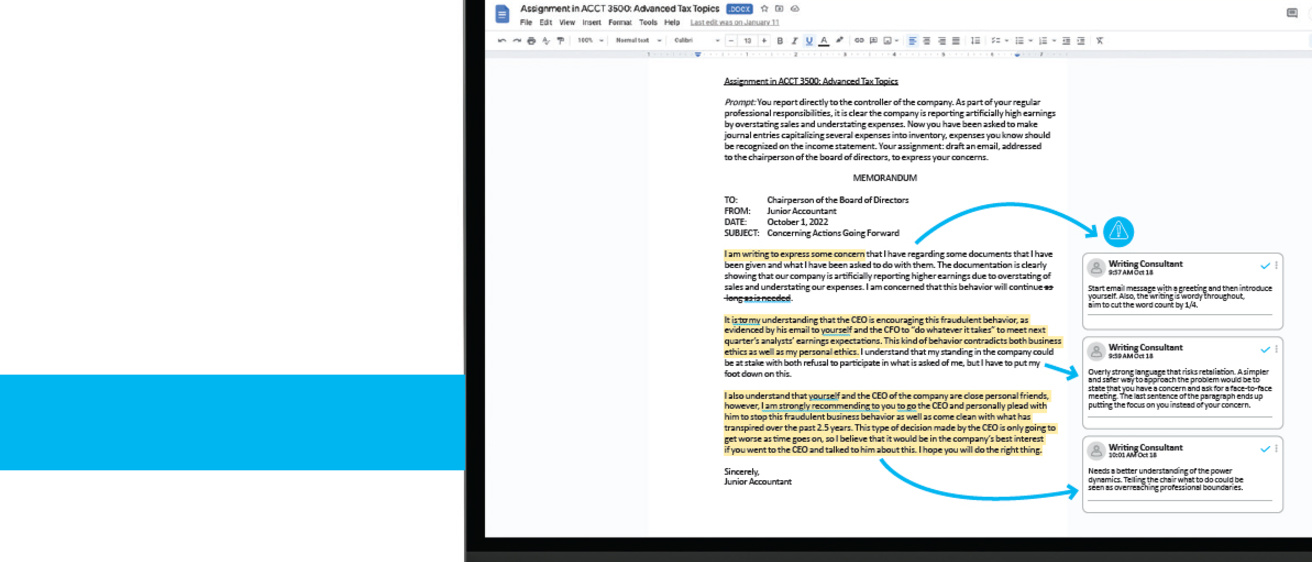
Task: Click the 'Last edit was on January 11' link
Action: tap(734, 21)
